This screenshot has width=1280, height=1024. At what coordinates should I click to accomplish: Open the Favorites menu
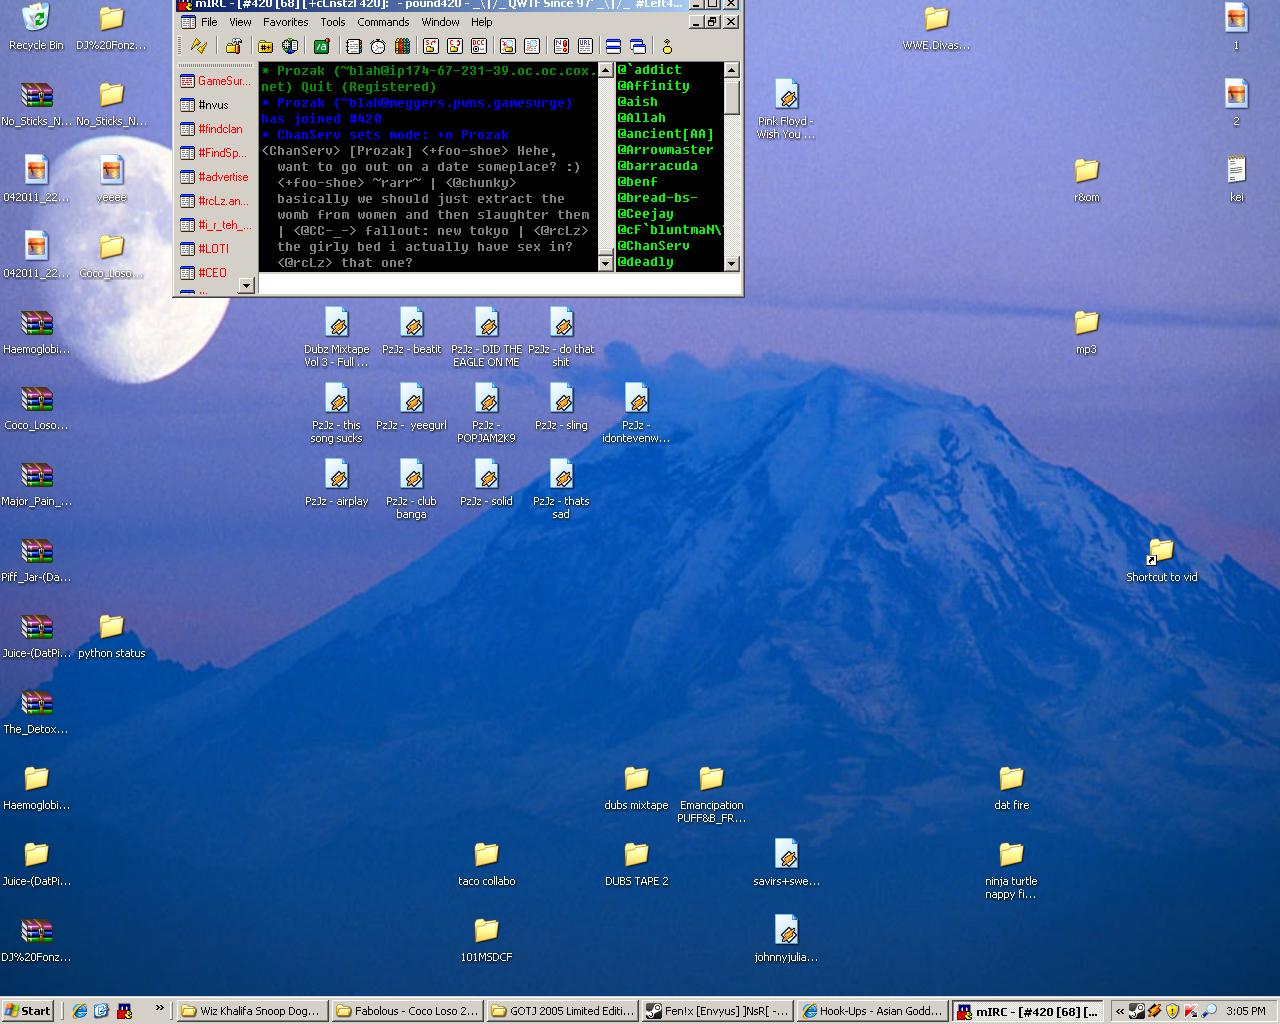(x=285, y=22)
